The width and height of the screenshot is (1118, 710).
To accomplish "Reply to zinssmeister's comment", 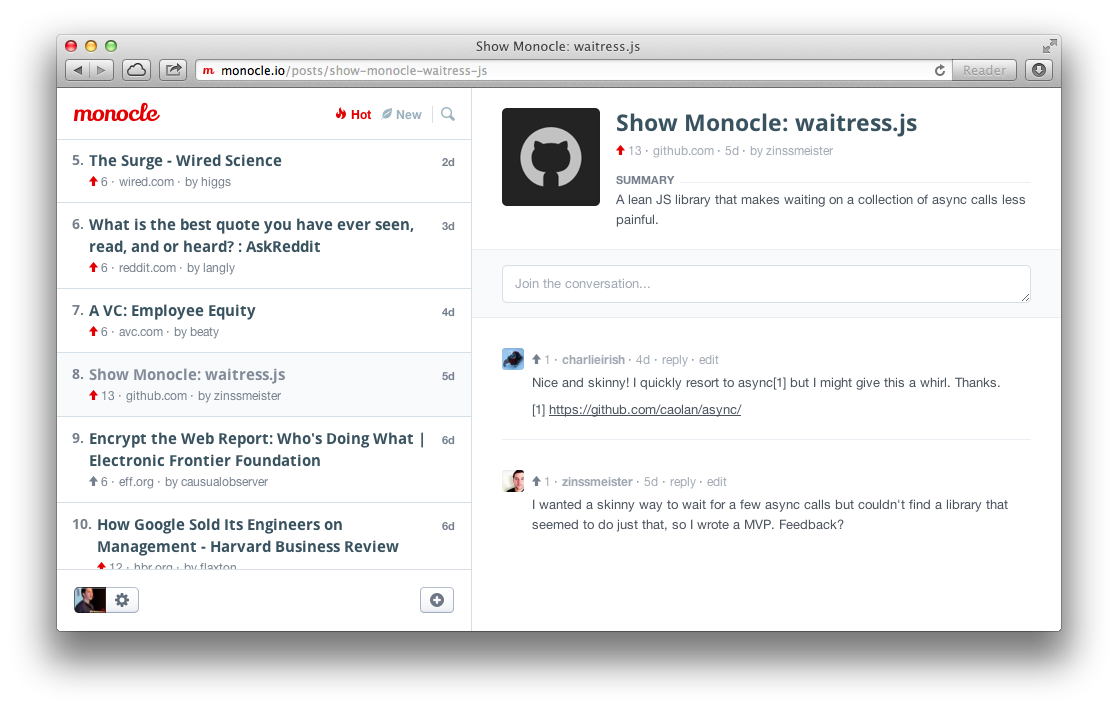I will [682, 482].
